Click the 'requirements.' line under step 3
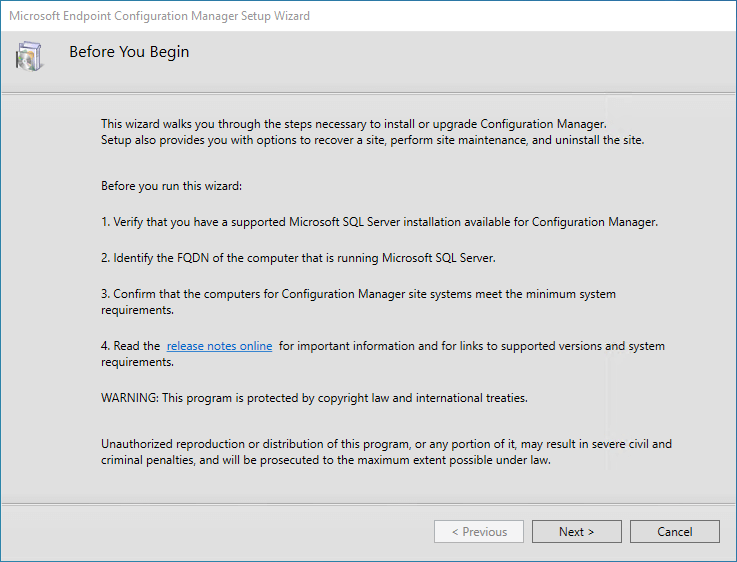 tap(137, 311)
